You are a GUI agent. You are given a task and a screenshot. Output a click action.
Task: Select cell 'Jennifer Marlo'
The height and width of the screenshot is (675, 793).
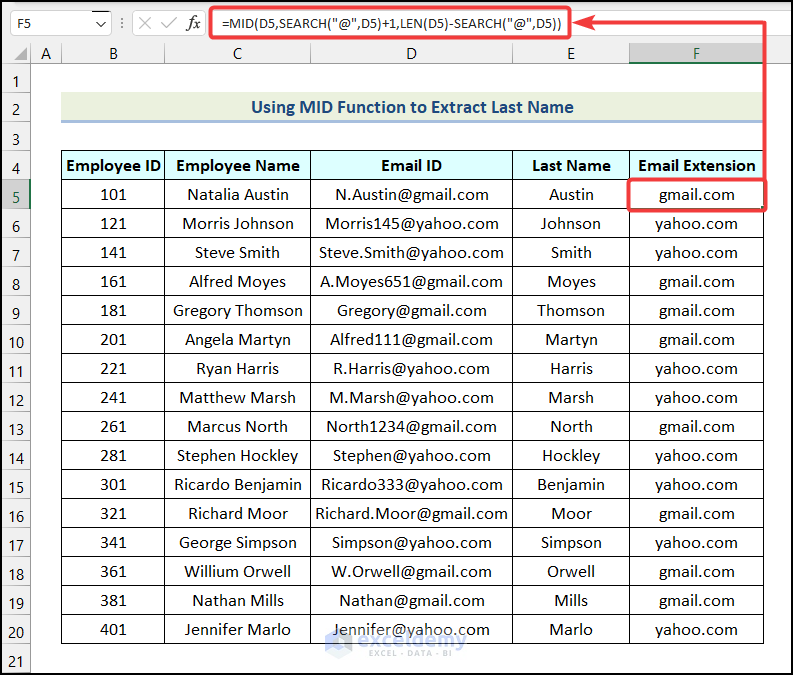237,629
